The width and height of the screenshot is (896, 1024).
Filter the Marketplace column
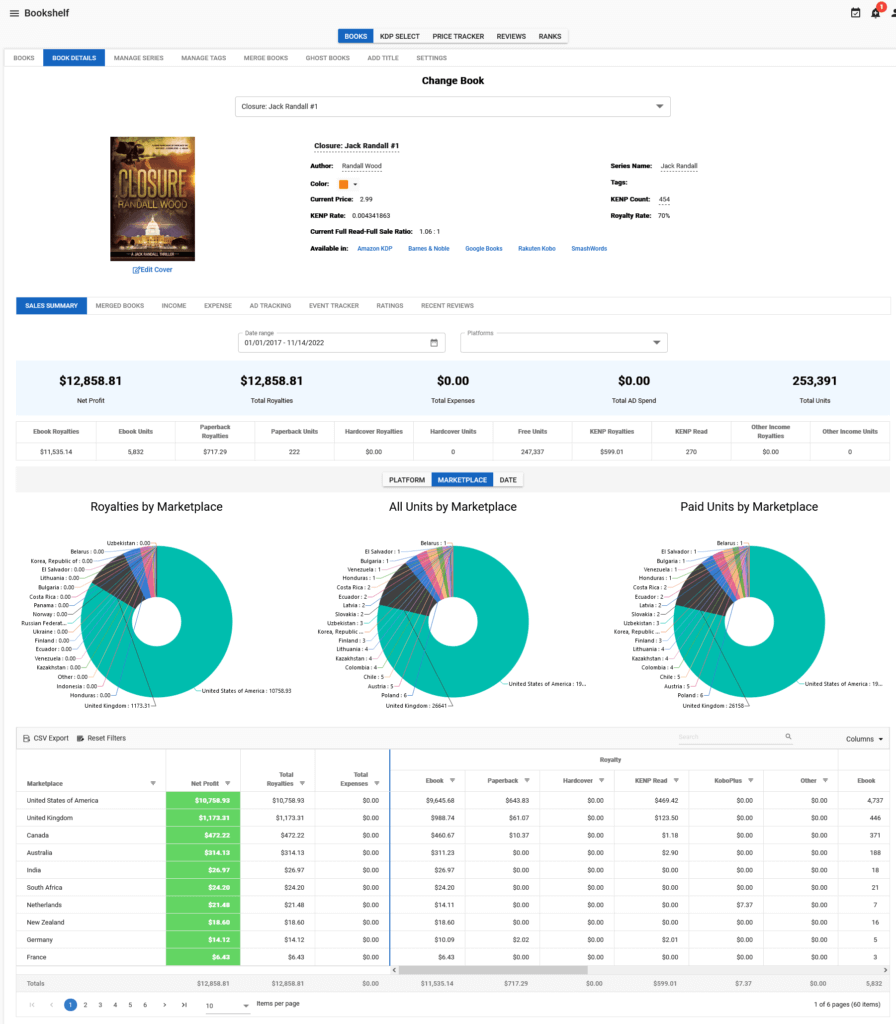tap(153, 783)
